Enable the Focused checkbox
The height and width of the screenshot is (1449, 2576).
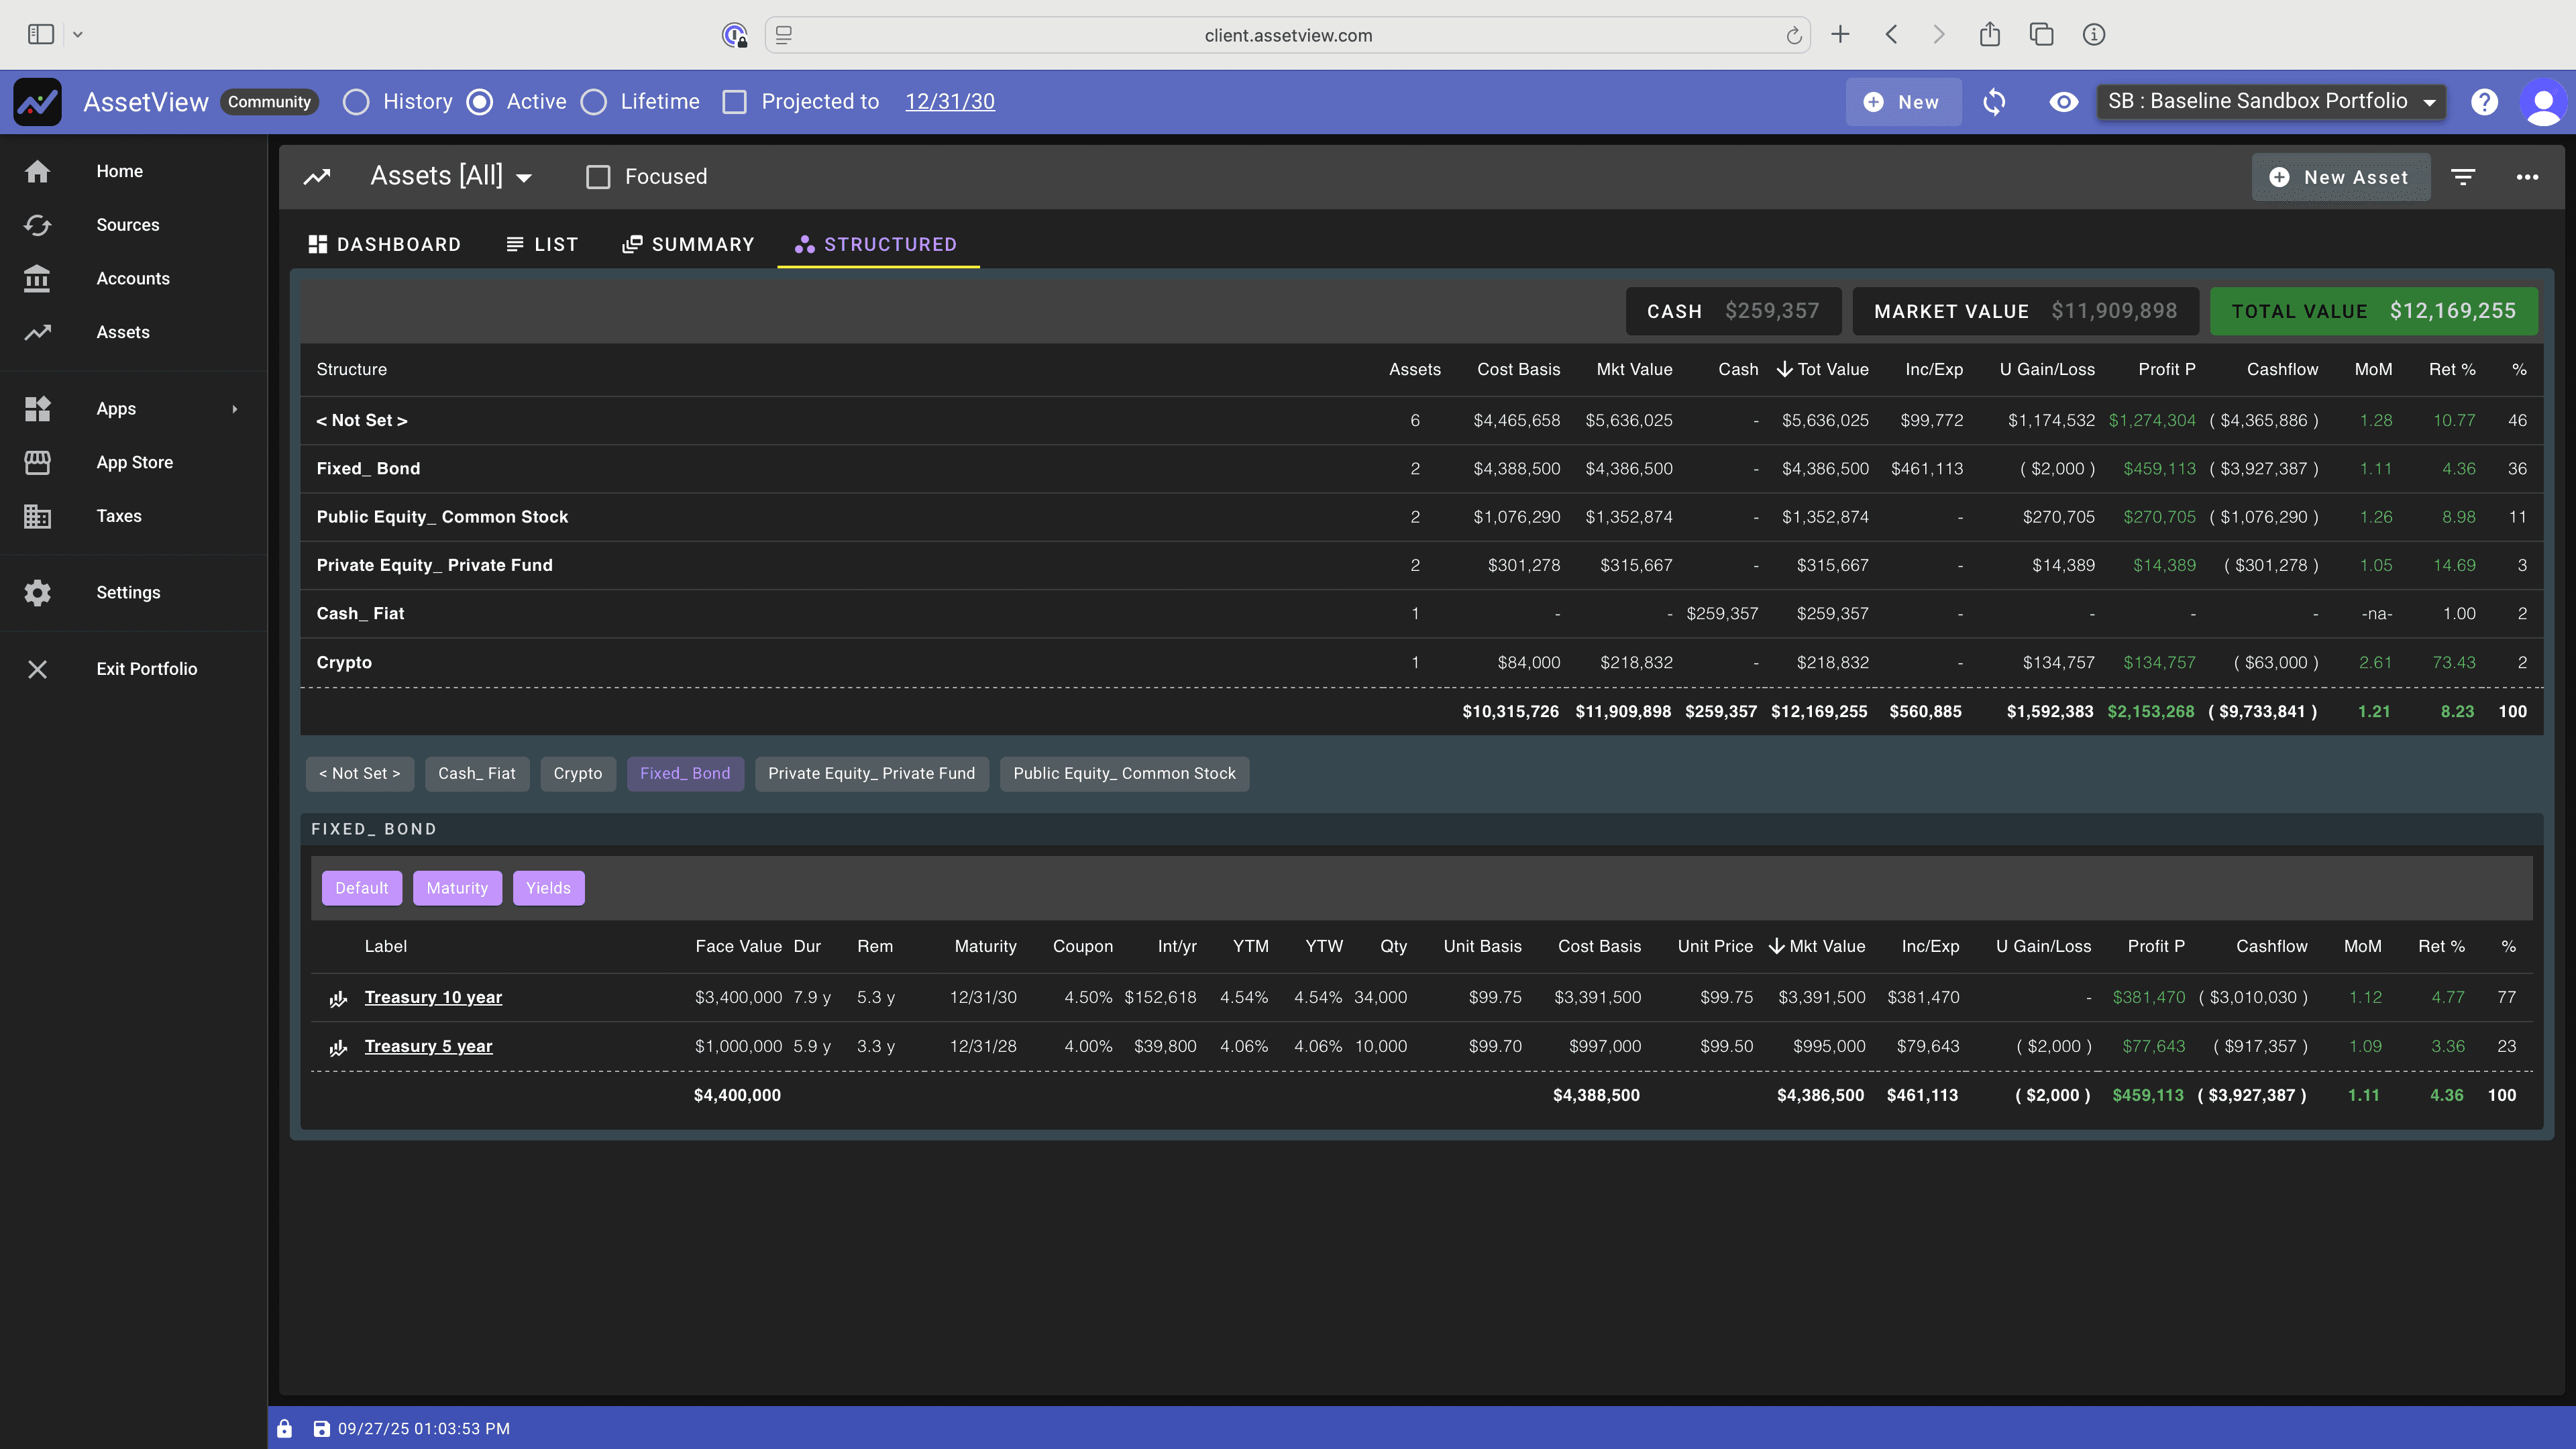[x=598, y=176]
